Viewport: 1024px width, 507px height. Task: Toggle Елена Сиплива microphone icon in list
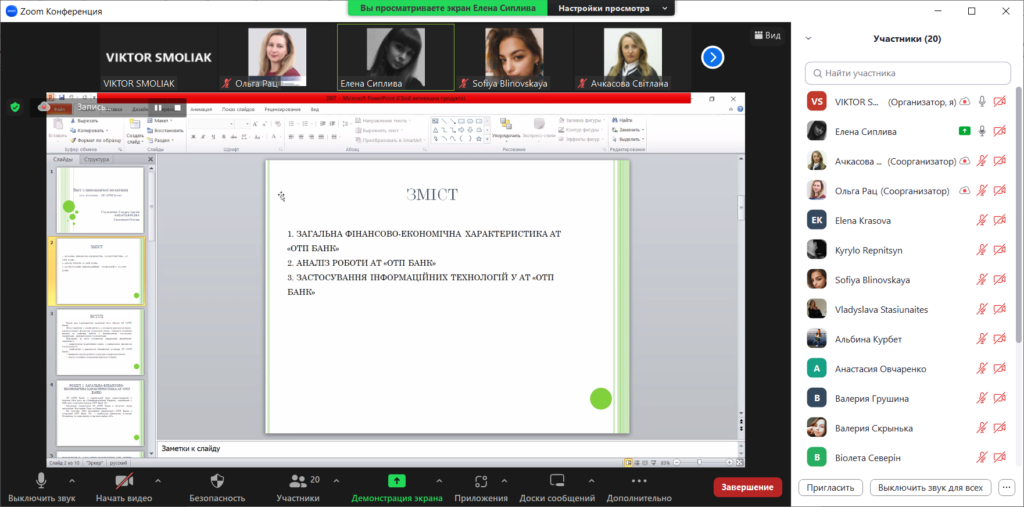[982, 131]
